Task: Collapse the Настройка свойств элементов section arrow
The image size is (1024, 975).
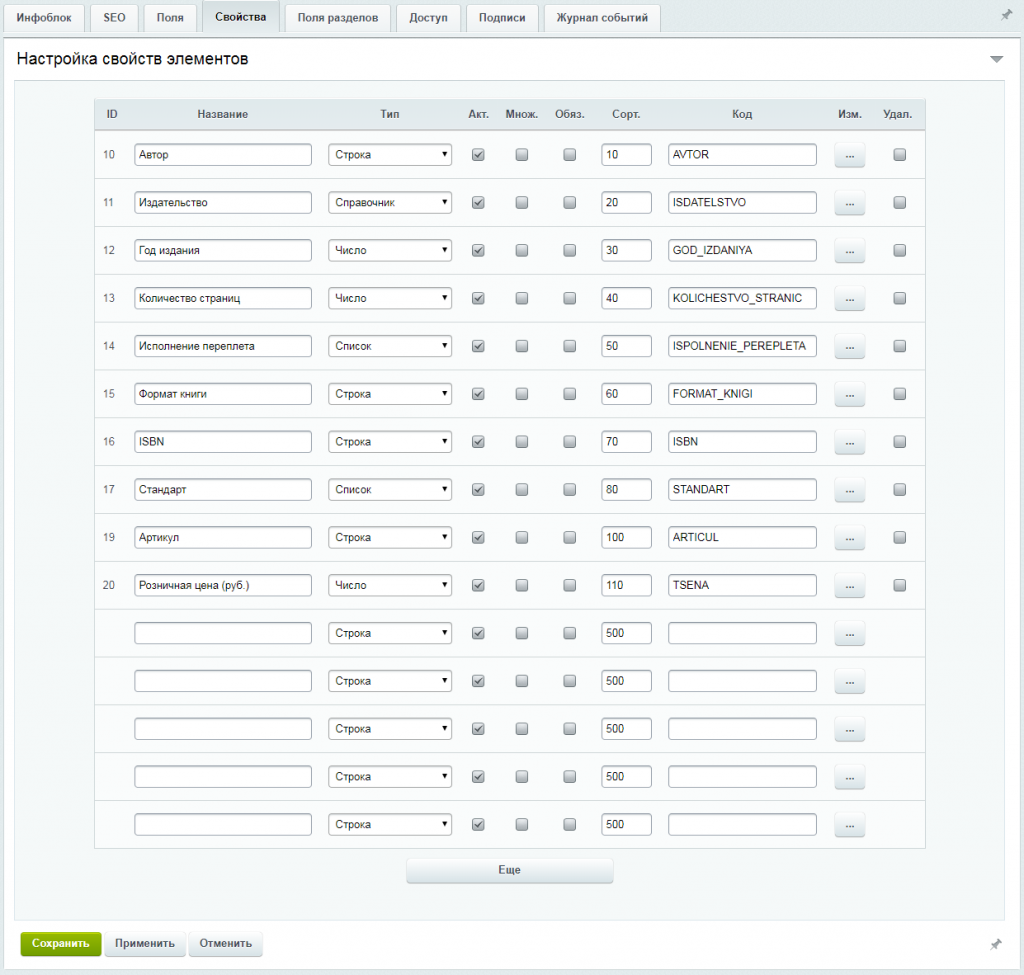Action: click(x=997, y=59)
